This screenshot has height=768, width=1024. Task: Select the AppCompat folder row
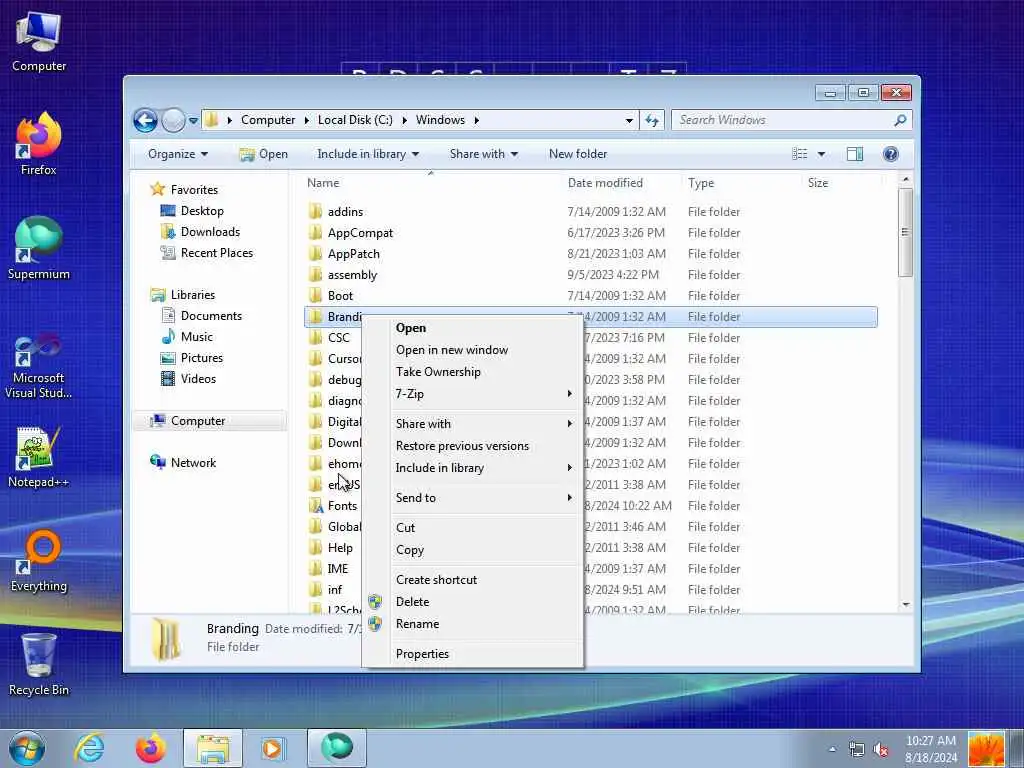coord(590,232)
